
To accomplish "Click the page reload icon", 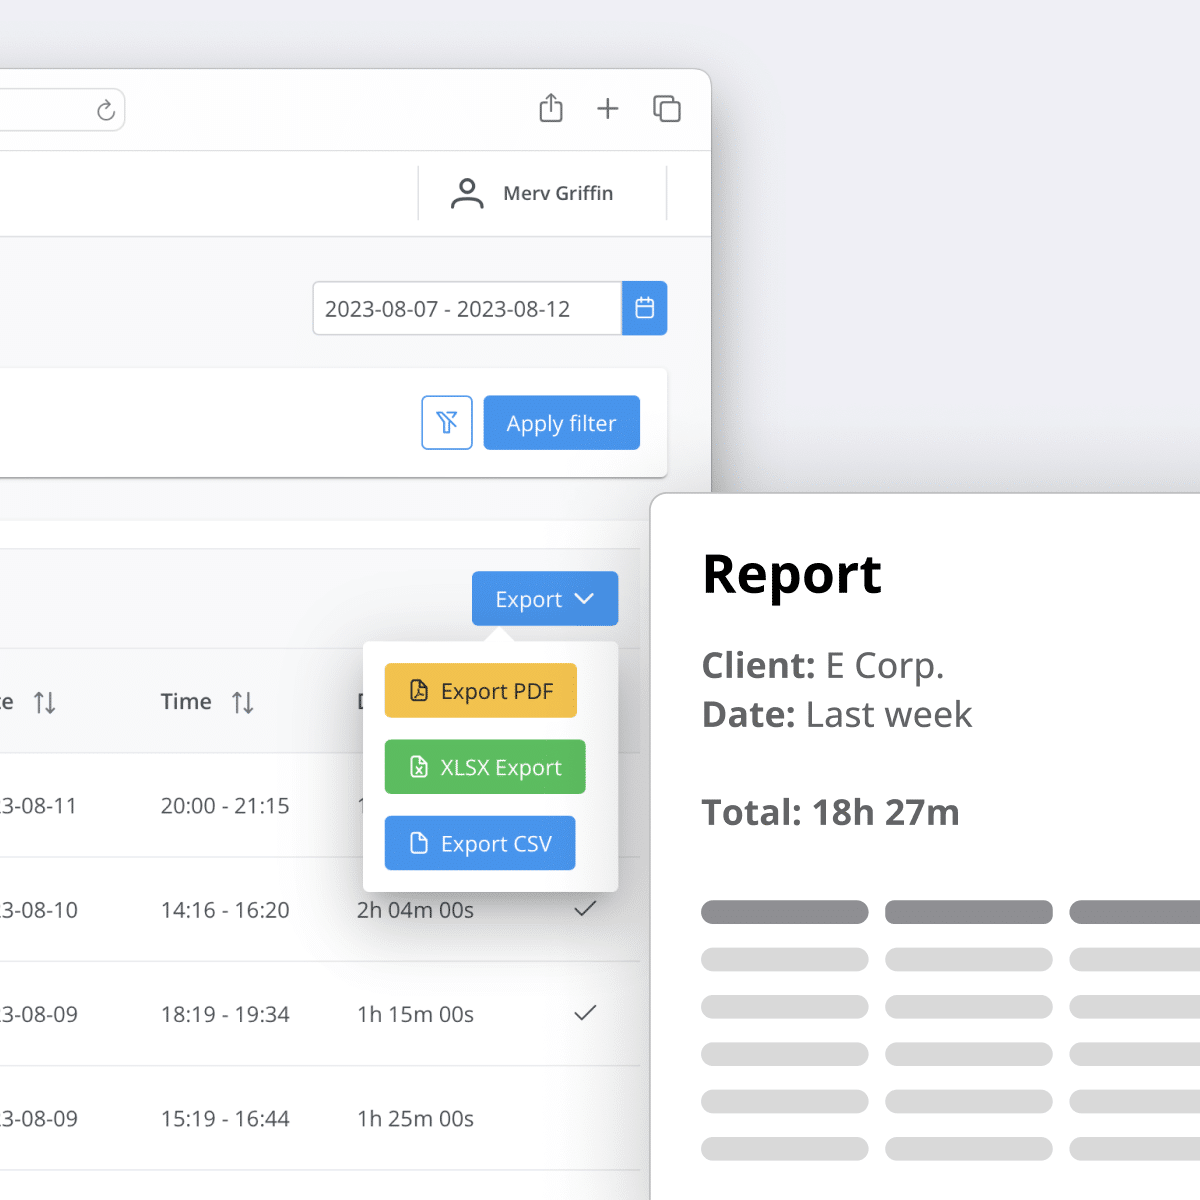I will pos(106,110).
